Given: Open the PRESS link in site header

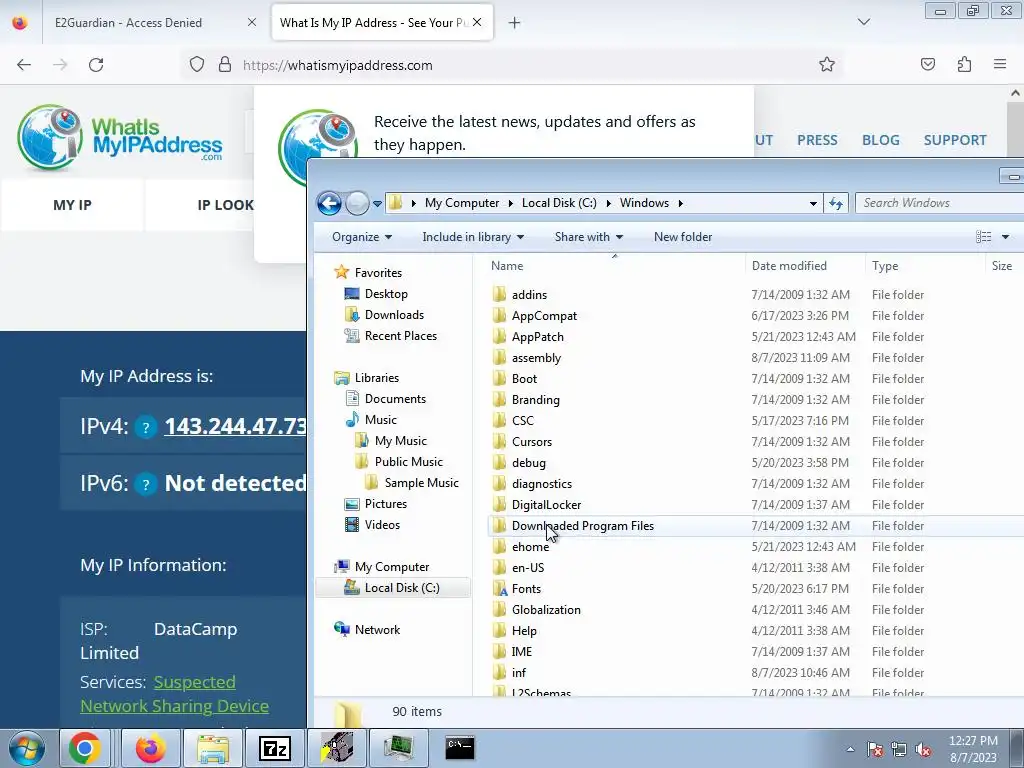Looking at the screenshot, I should pyautogui.click(x=817, y=140).
